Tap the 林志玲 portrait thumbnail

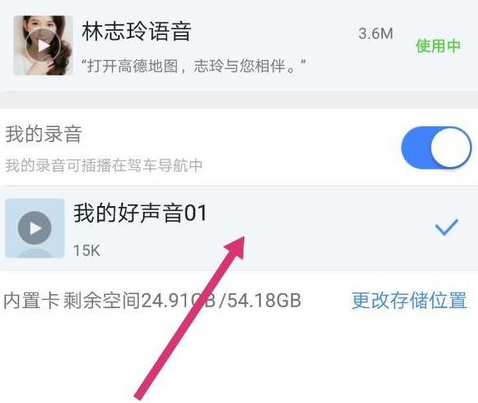point(43,45)
